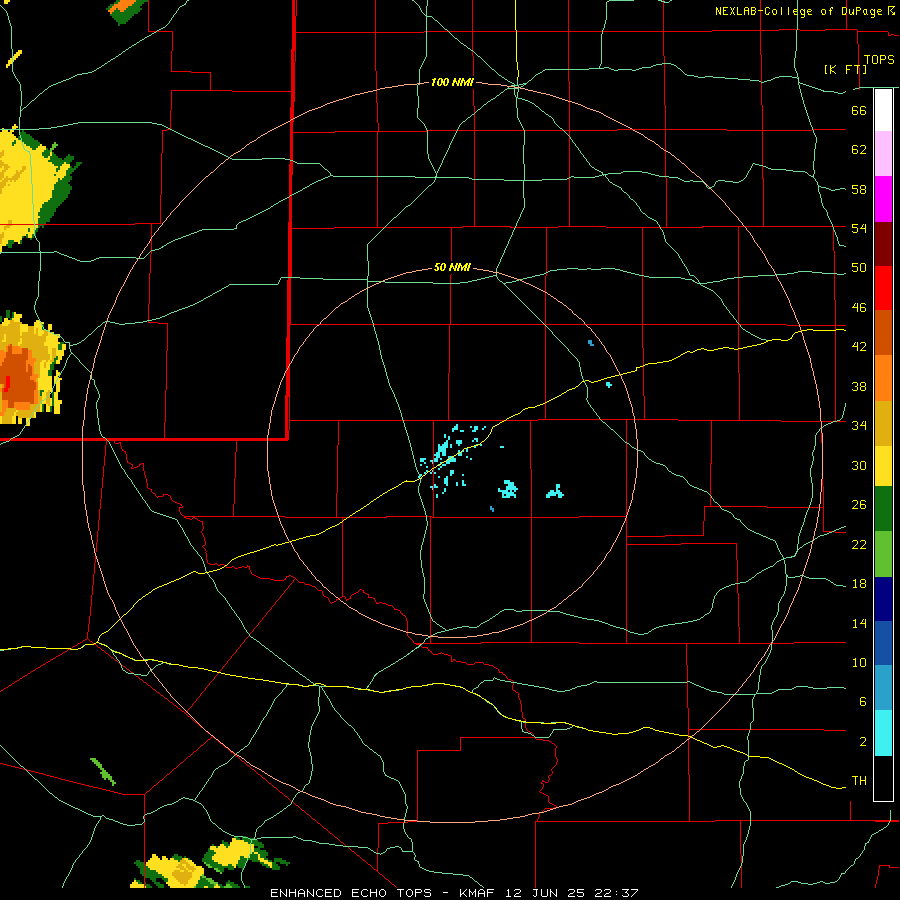900x900 pixels.
Task: Click the bright orange legend swatch
Action: pyautogui.click(x=883, y=378)
